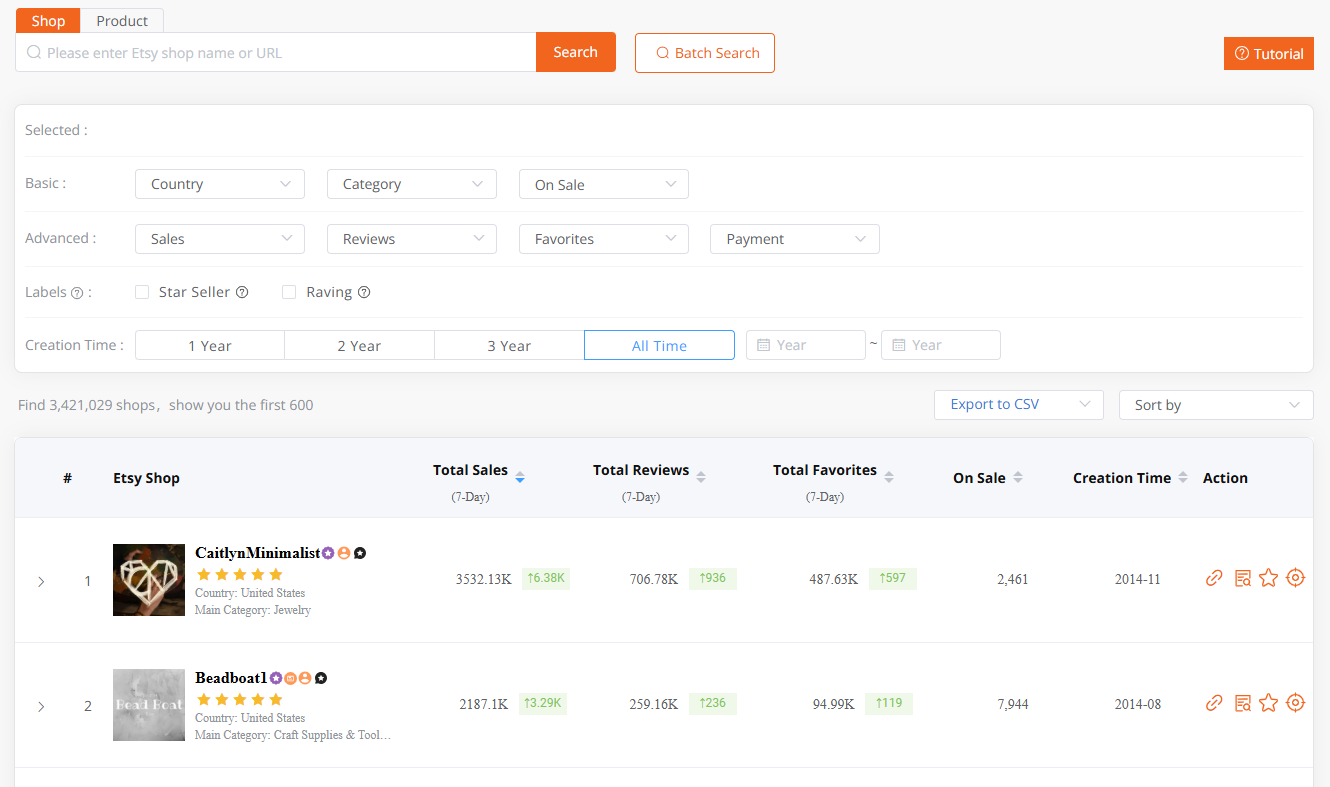Select the 1 Year creation time option
This screenshot has height=787, width=1330.
(x=210, y=346)
